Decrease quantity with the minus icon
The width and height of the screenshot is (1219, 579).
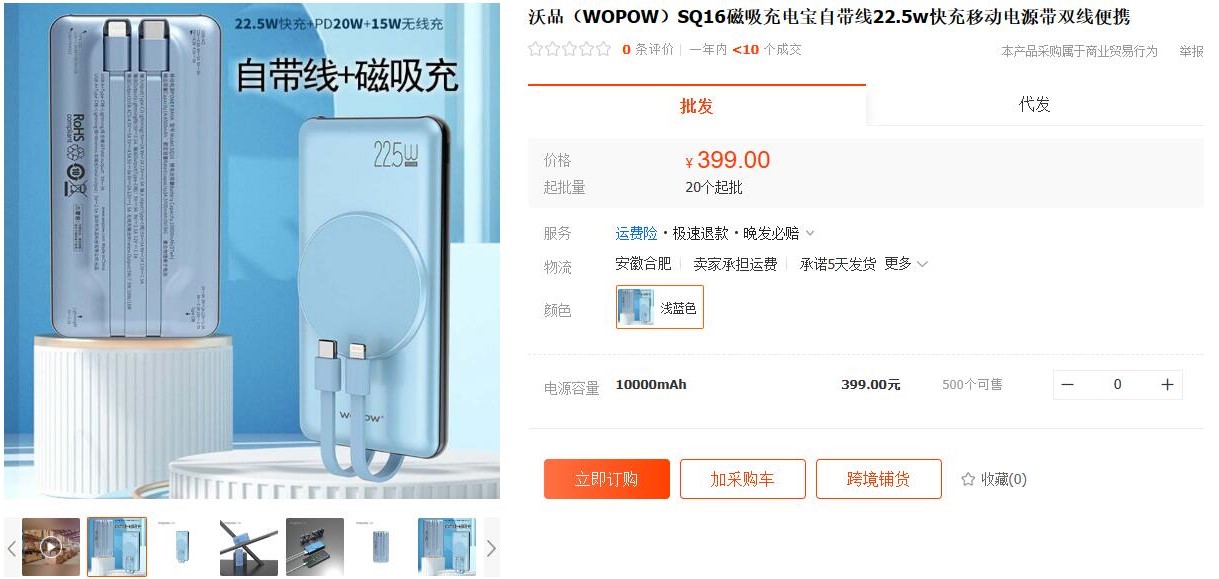[x=1068, y=385]
